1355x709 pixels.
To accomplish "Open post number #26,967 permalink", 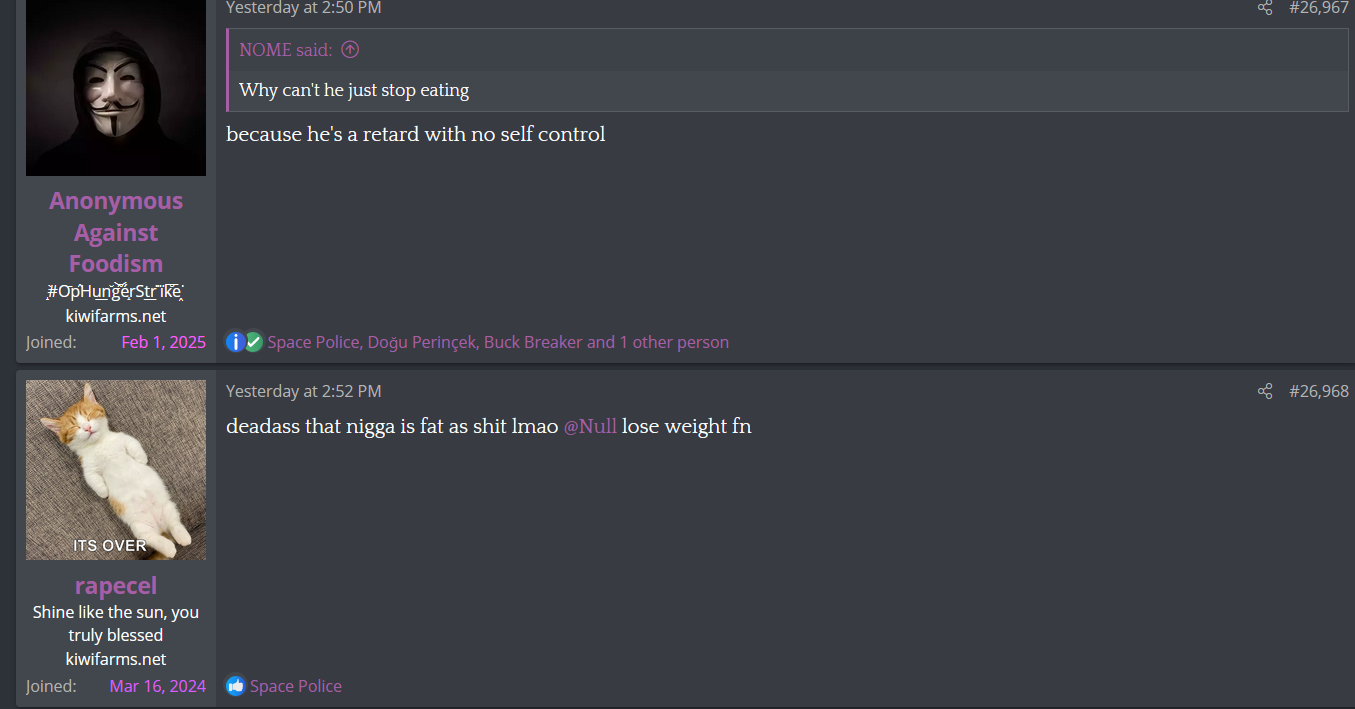I will pyautogui.click(x=1319, y=8).
